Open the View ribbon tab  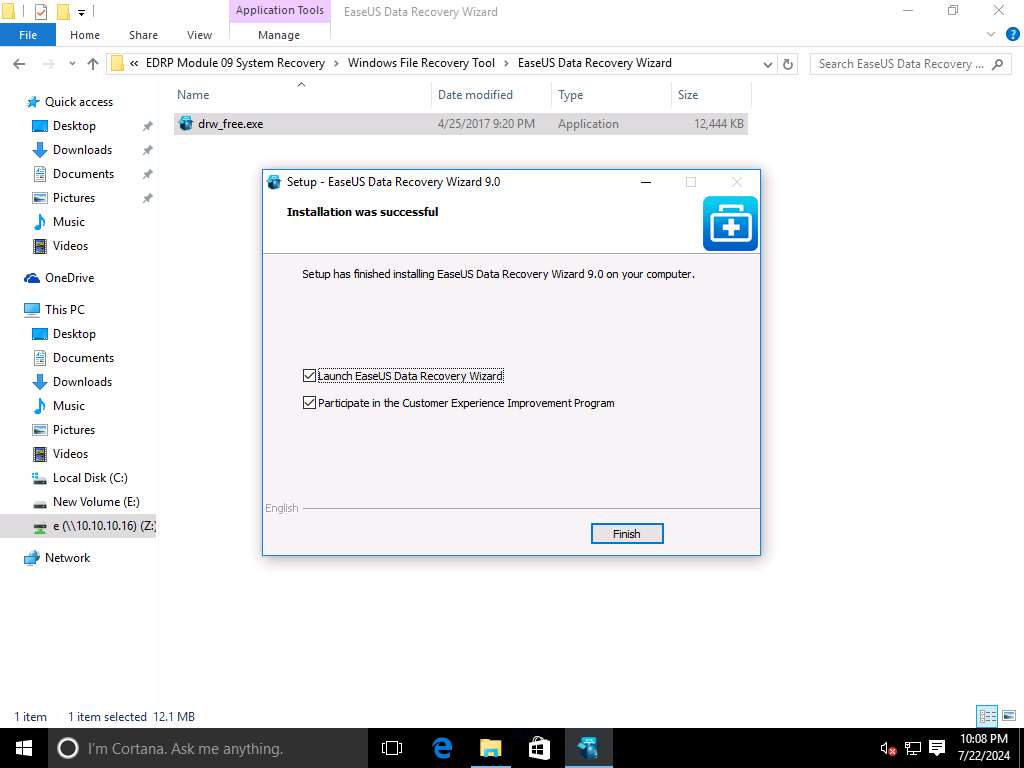199,35
